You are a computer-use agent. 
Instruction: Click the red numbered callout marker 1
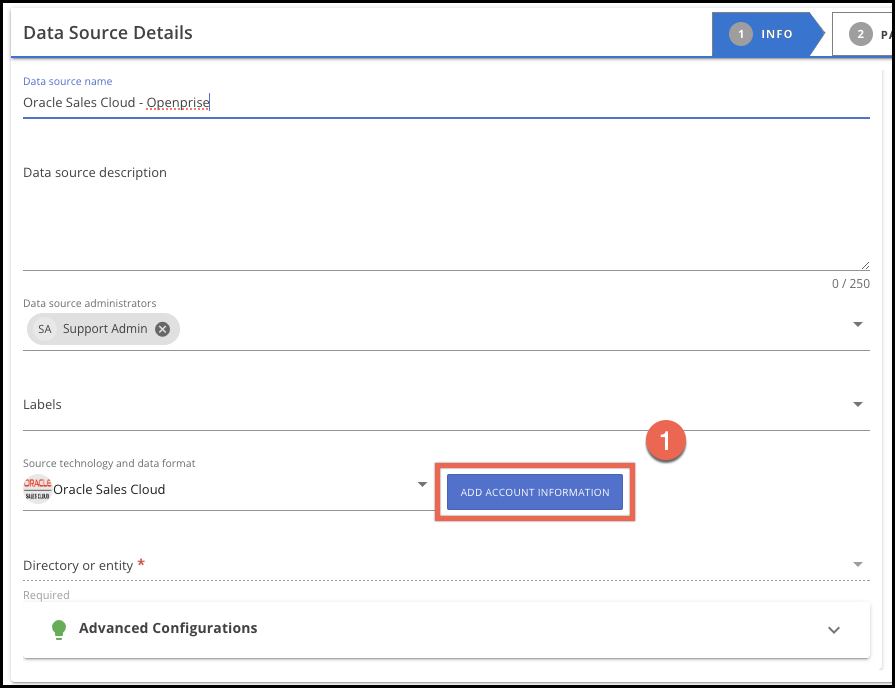pos(664,441)
